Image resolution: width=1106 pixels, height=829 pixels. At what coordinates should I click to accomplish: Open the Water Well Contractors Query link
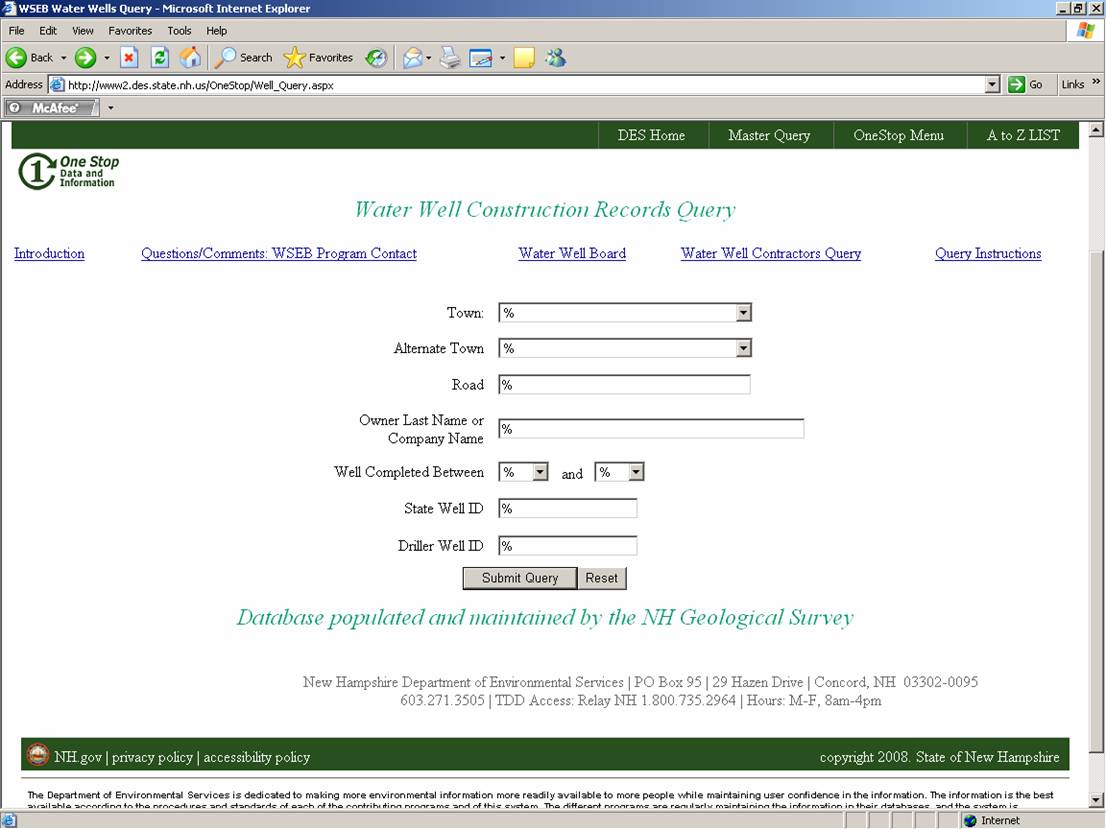pos(770,254)
